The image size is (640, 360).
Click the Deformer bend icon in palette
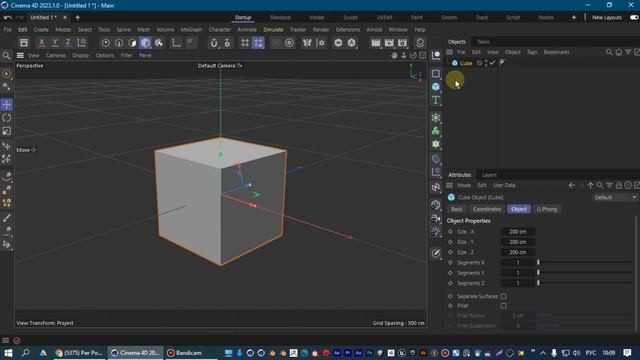coord(436,159)
